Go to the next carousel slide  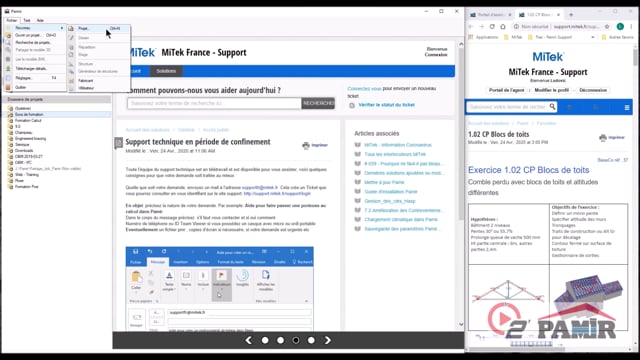pos(327,340)
